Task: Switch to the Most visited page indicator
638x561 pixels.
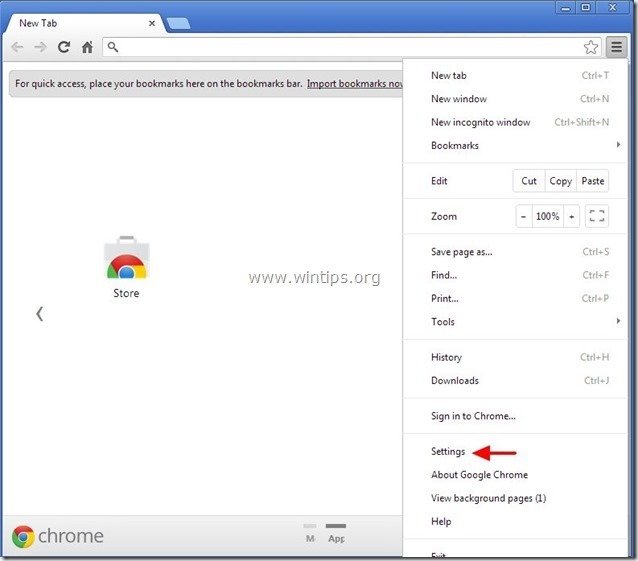Action: pyautogui.click(x=310, y=533)
